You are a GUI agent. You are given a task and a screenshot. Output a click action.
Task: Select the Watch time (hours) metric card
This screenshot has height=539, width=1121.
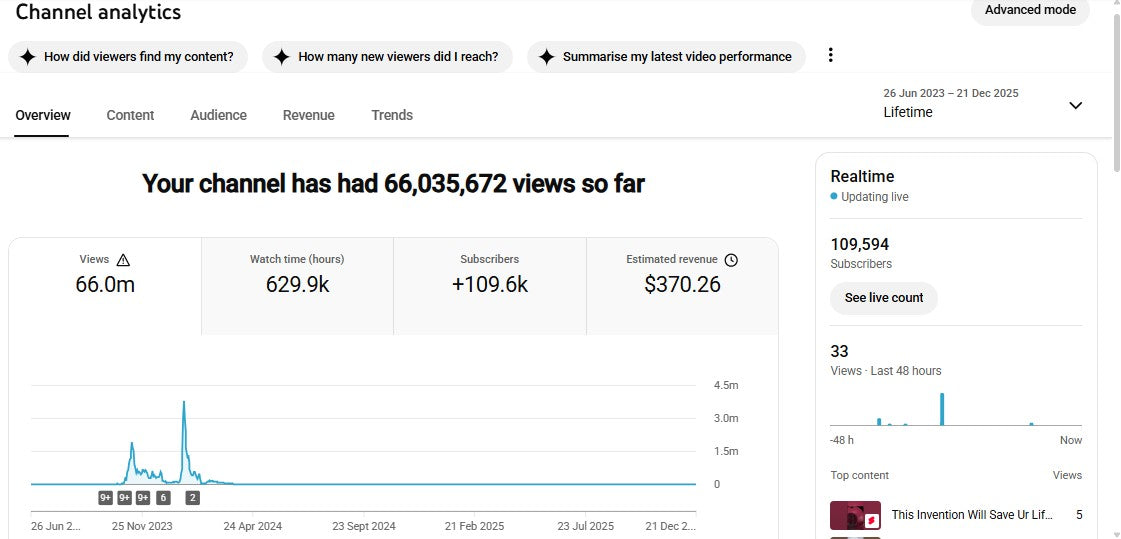pyautogui.click(x=297, y=285)
